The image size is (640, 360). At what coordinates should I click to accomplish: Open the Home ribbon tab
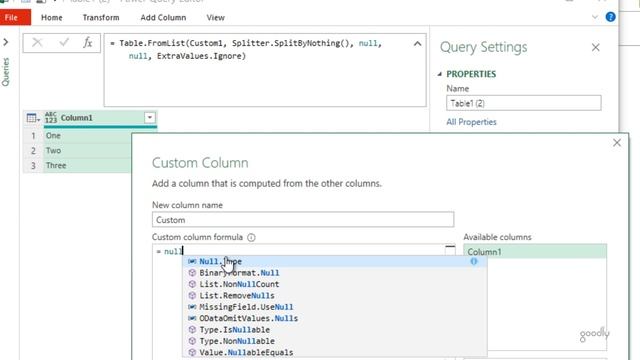tap(51, 18)
